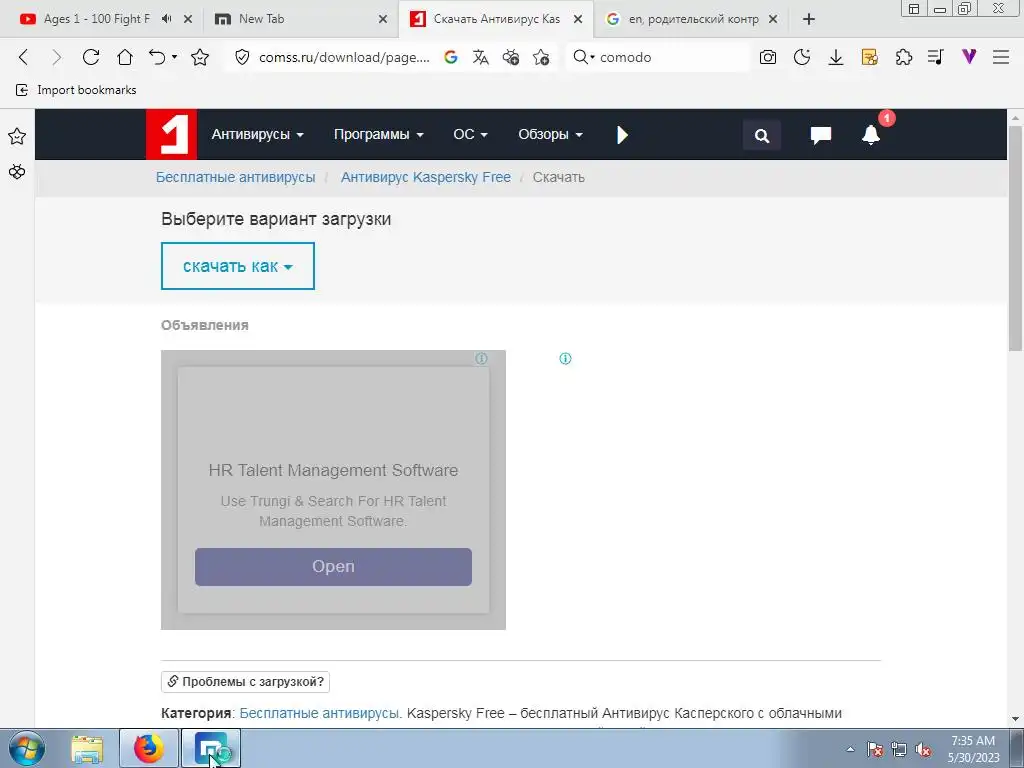1024x768 pixels.
Task: Open the translate page icon
Action: (481, 57)
